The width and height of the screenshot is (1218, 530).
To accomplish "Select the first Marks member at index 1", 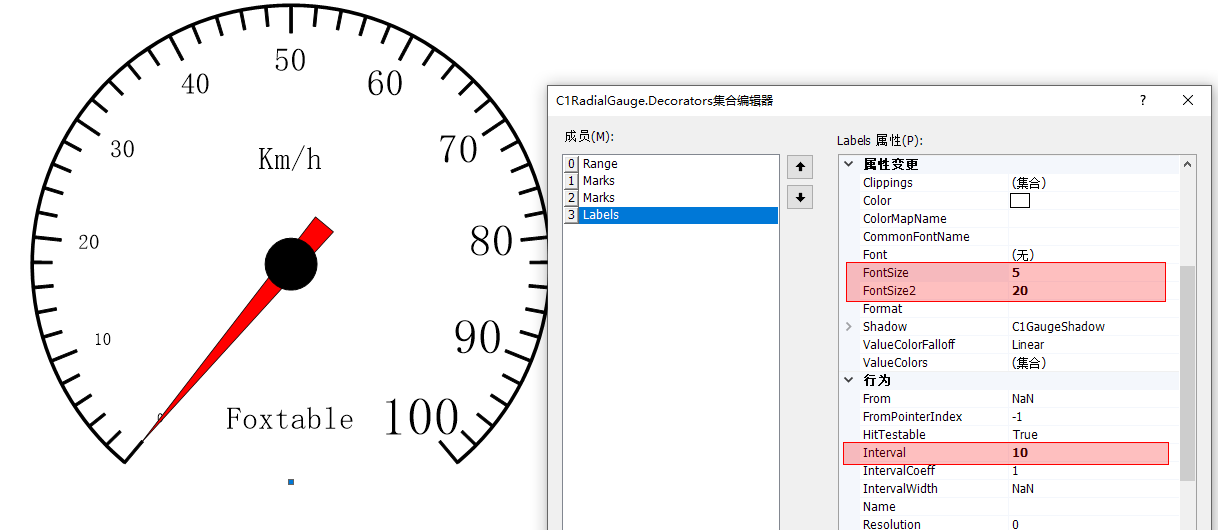I will click(598, 181).
